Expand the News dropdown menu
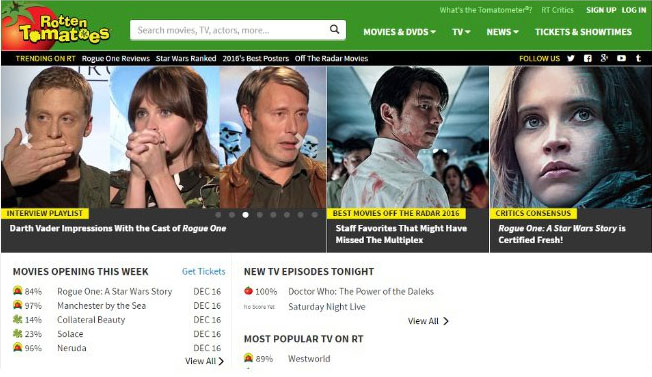The image size is (652, 377). point(502,32)
